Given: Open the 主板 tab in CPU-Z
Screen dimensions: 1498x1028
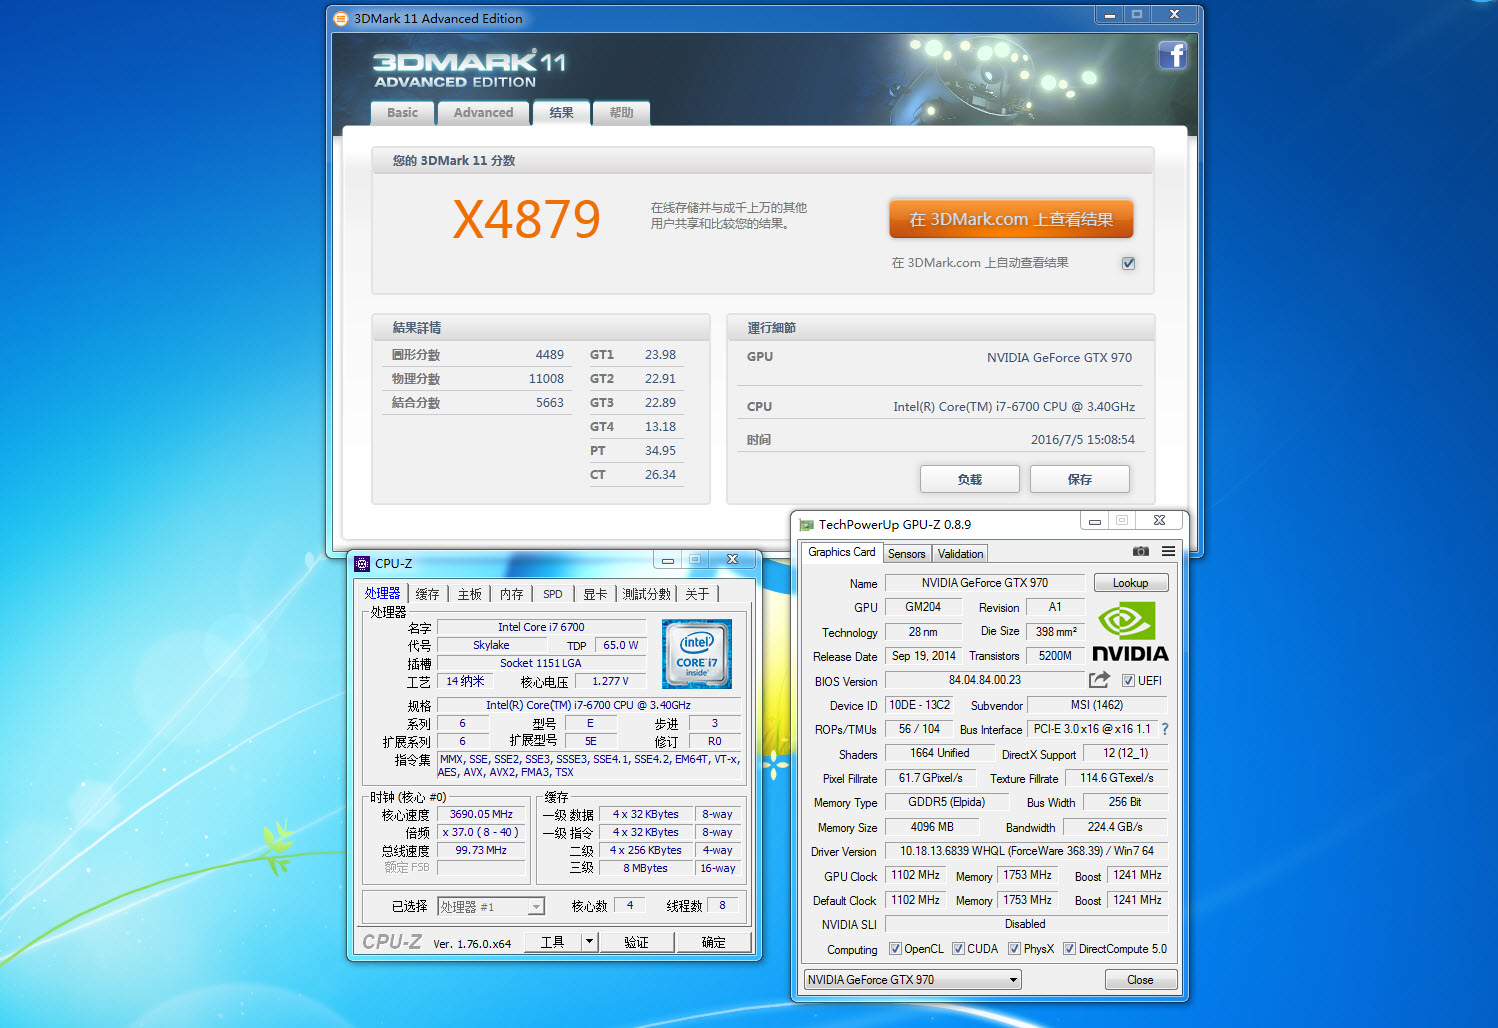Looking at the screenshot, I should coord(469,594).
